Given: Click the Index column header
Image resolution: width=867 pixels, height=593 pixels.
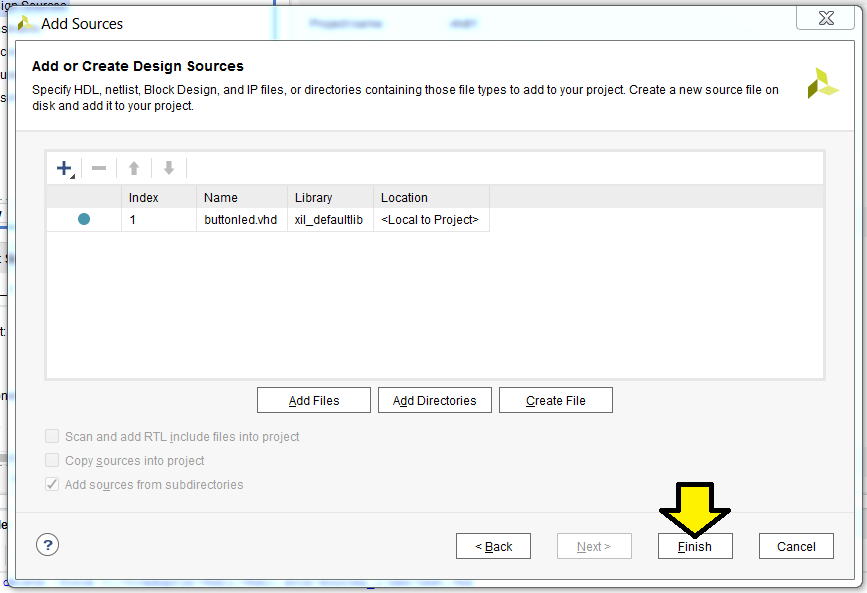Looking at the screenshot, I should [x=159, y=197].
